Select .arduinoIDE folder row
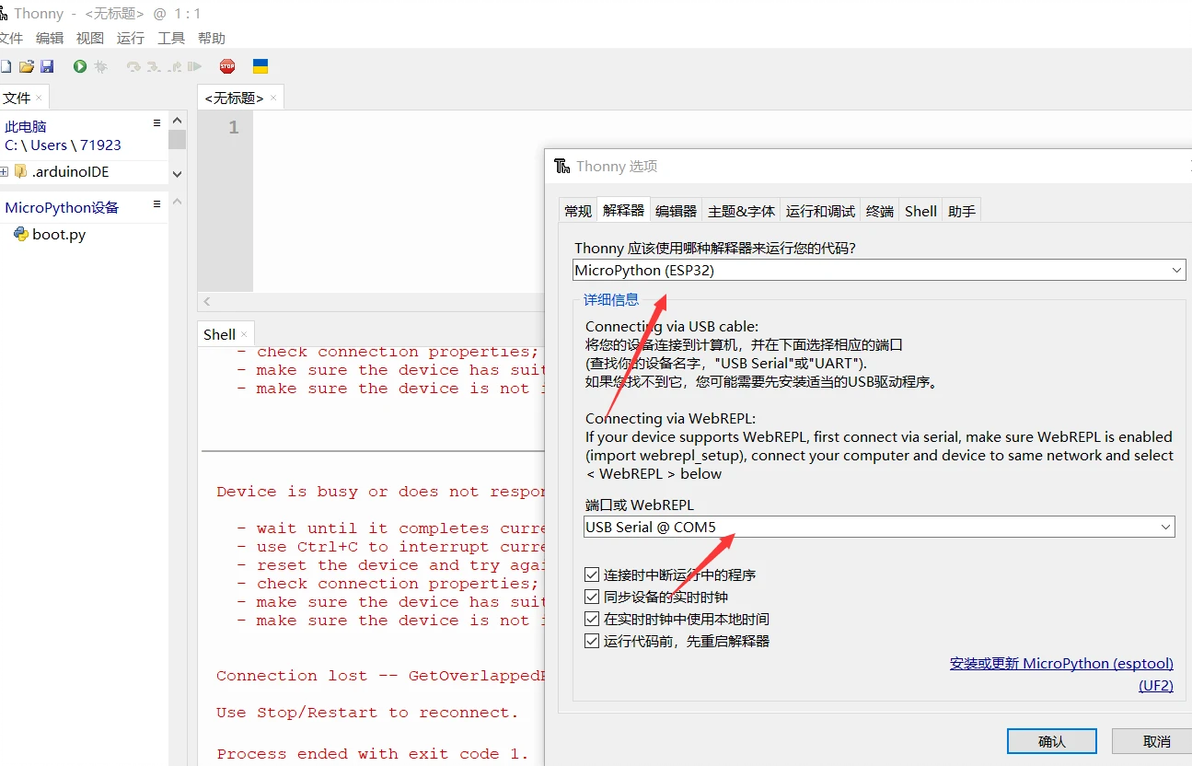1192x766 pixels. coord(84,172)
